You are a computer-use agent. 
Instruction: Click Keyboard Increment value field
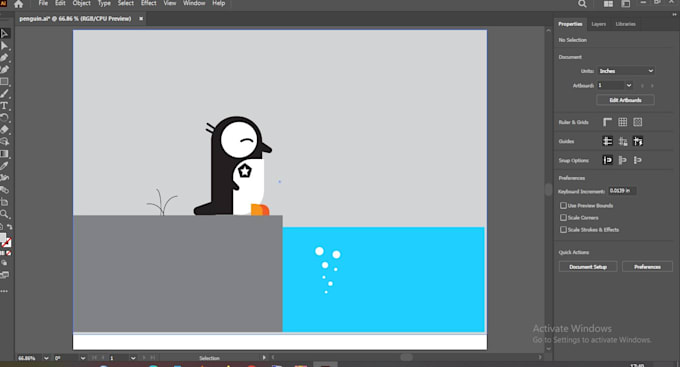622,191
